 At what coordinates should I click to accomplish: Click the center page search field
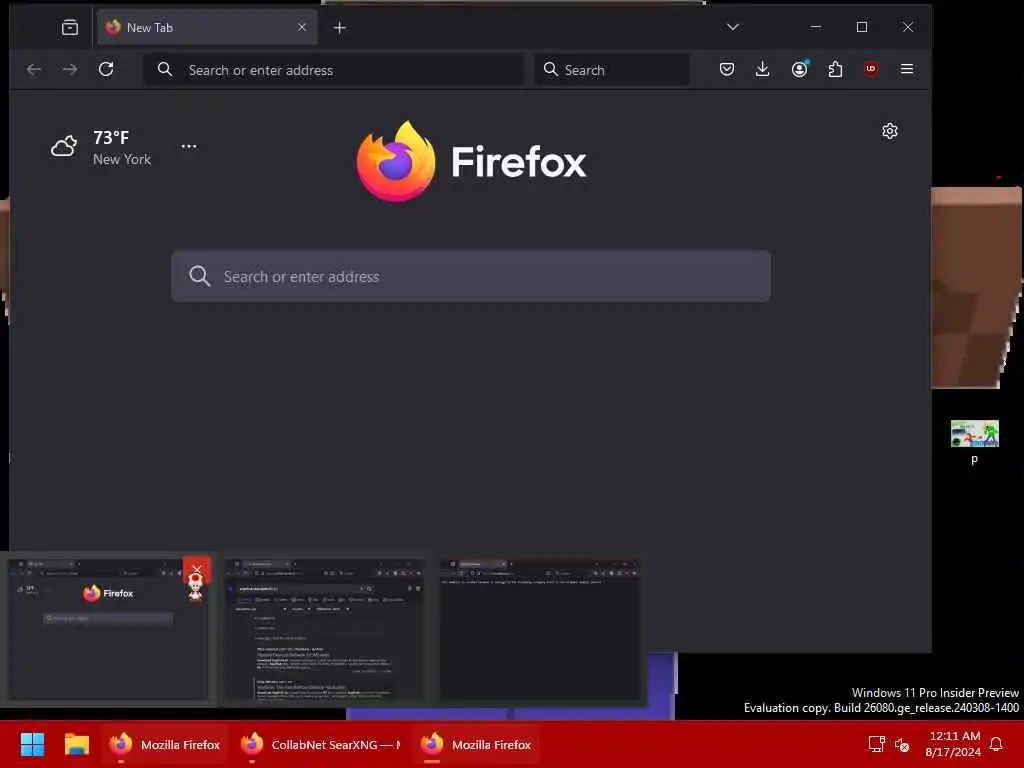471,276
